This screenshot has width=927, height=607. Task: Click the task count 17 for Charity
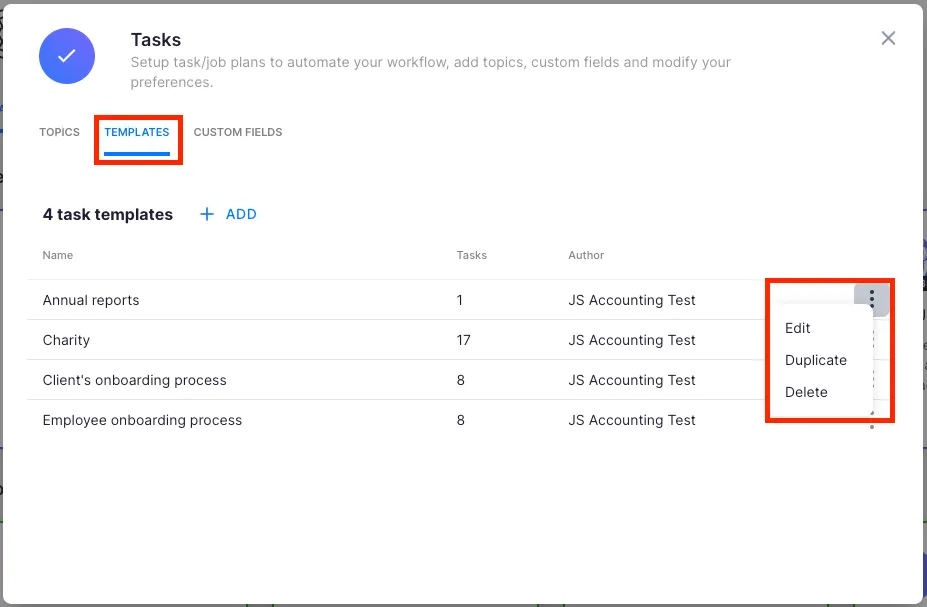point(465,340)
